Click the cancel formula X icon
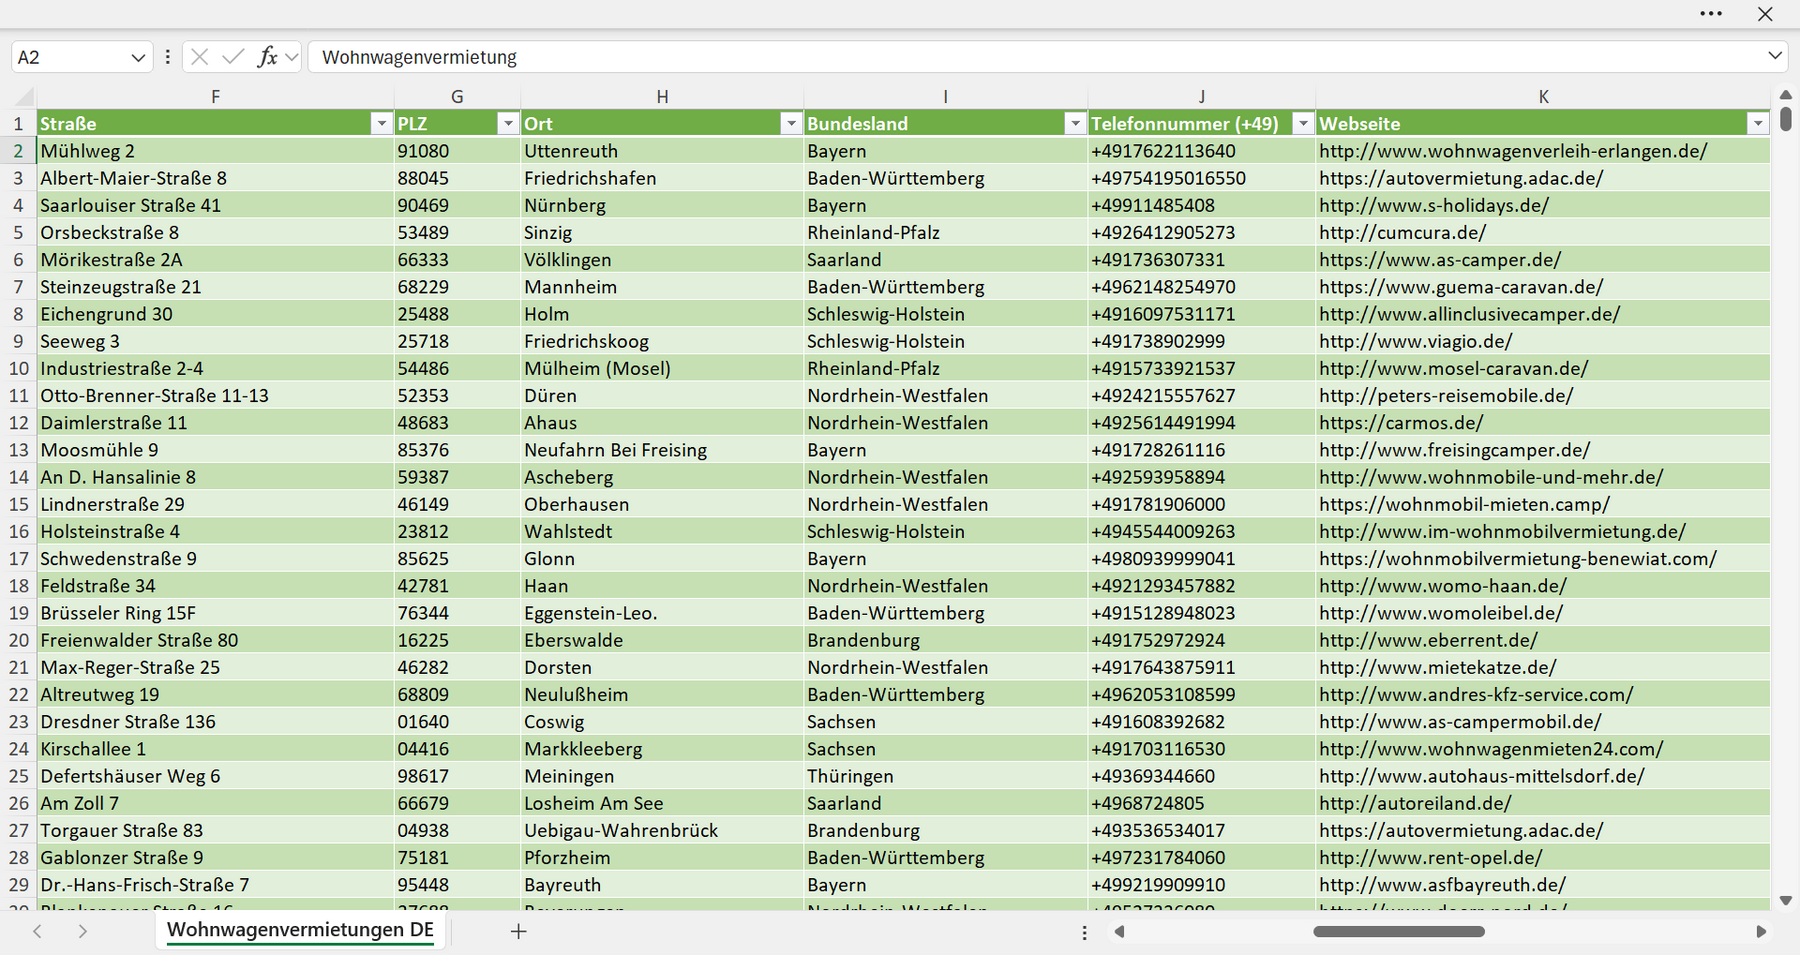 (200, 57)
